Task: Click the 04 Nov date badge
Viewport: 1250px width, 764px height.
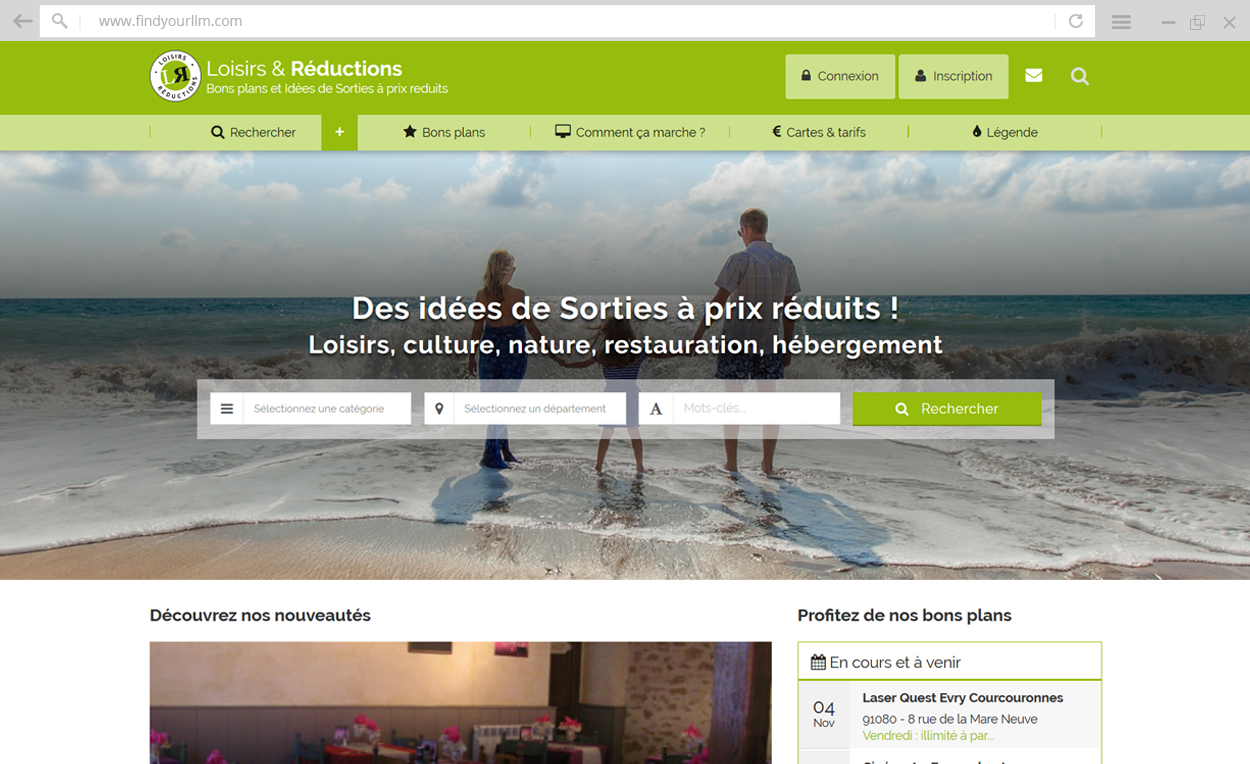Action: pos(824,714)
